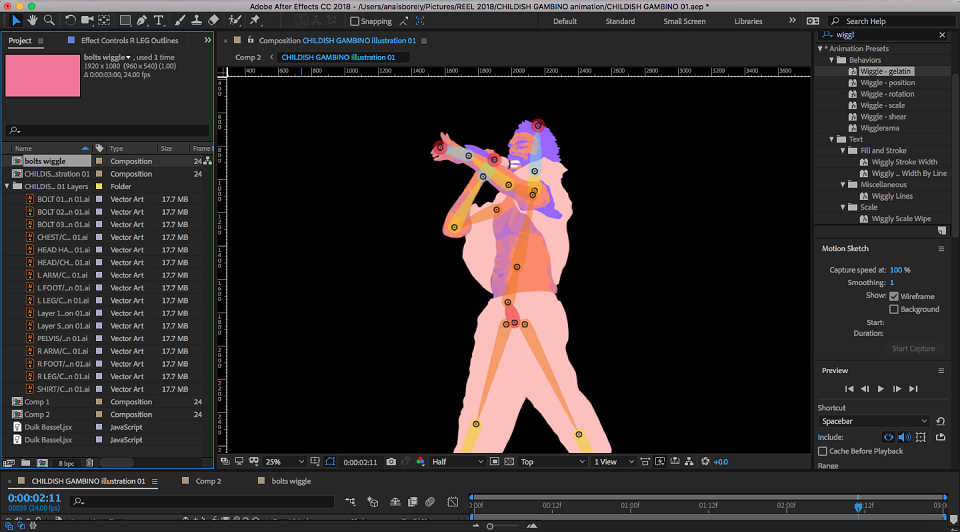Enable Cache Before Playback checkbox
This screenshot has width=960, height=532.
coord(823,451)
